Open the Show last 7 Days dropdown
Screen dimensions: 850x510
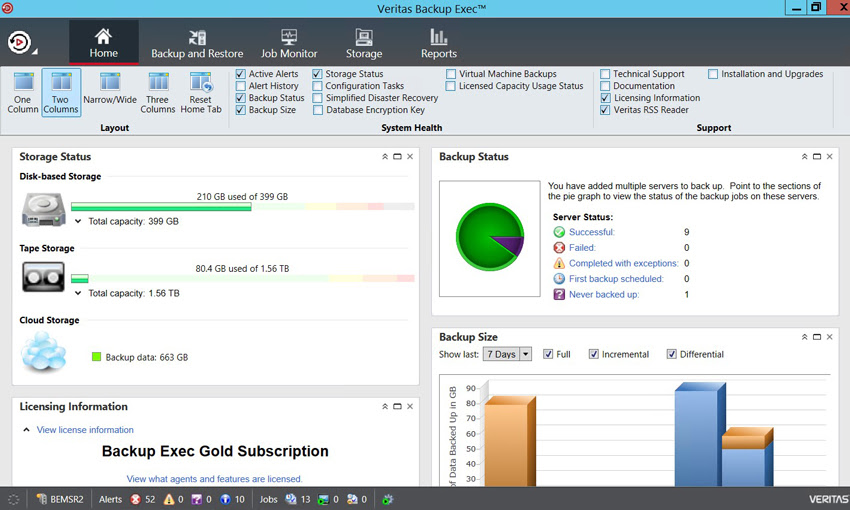[507, 354]
